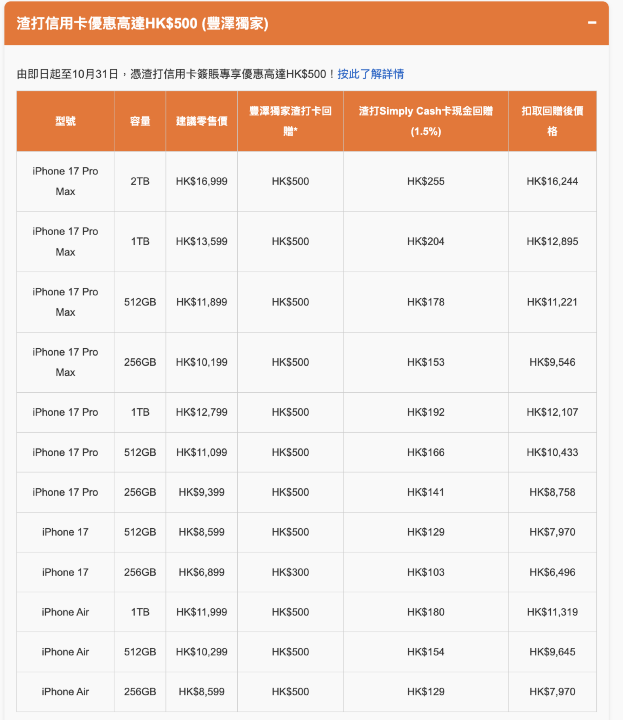Click the HK$13,599 retail price
Image resolution: width=623 pixels, height=720 pixels.
tap(202, 242)
